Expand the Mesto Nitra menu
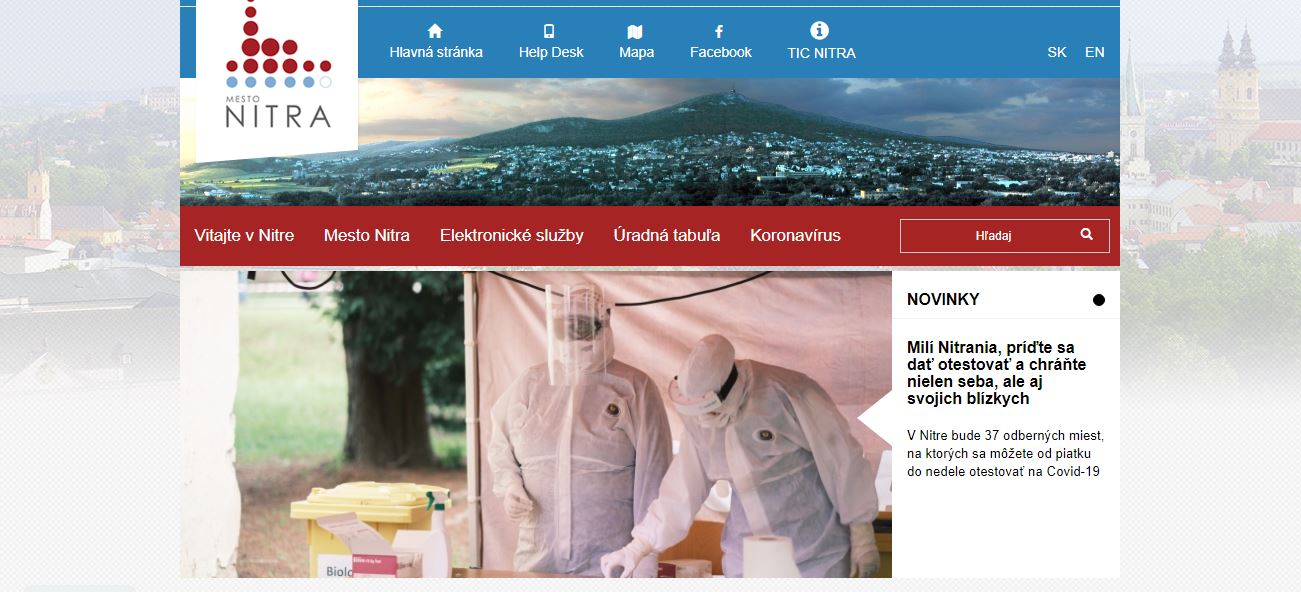This screenshot has height=592, width=1301. pos(367,236)
